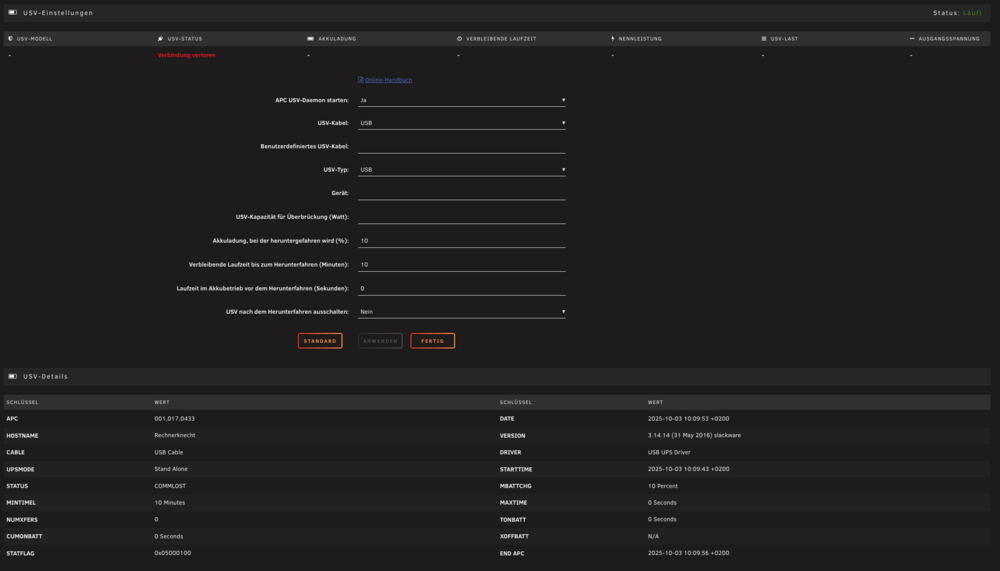Open the USV-Kabel dropdown
The height and width of the screenshot is (571, 1000).
pos(462,123)
